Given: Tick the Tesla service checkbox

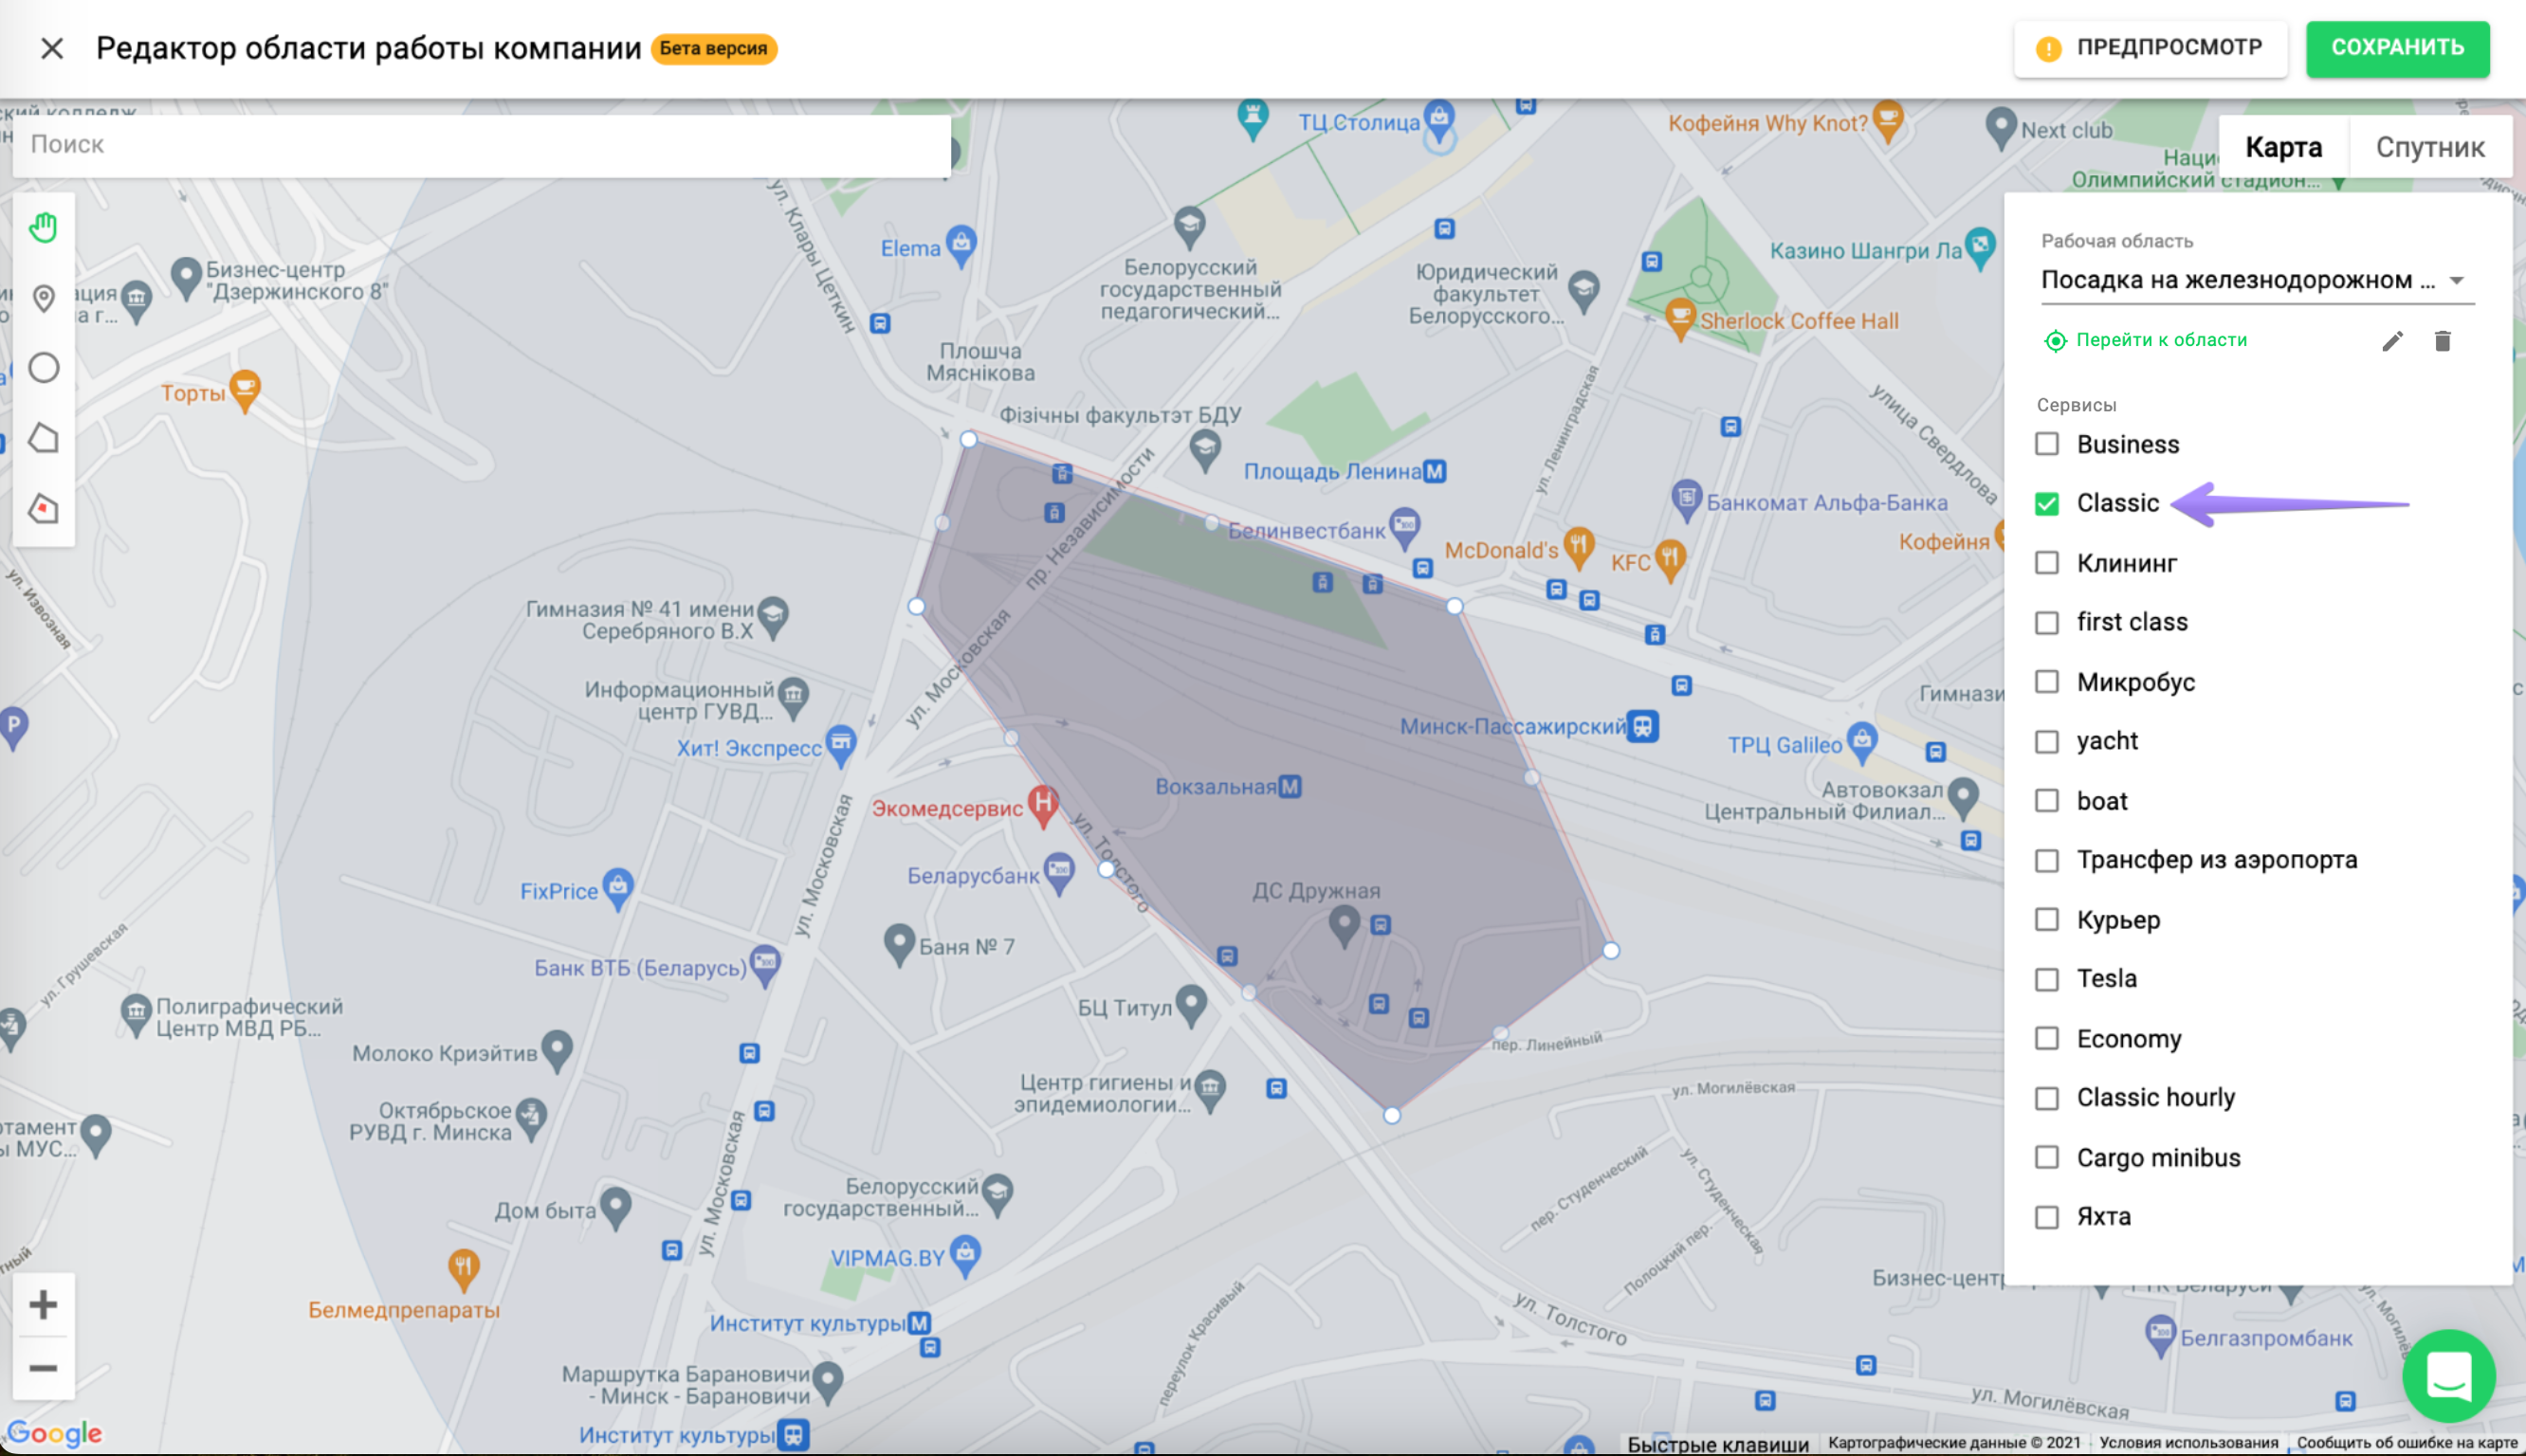Looking at the screenshot, I should (x=2047, y=979).
